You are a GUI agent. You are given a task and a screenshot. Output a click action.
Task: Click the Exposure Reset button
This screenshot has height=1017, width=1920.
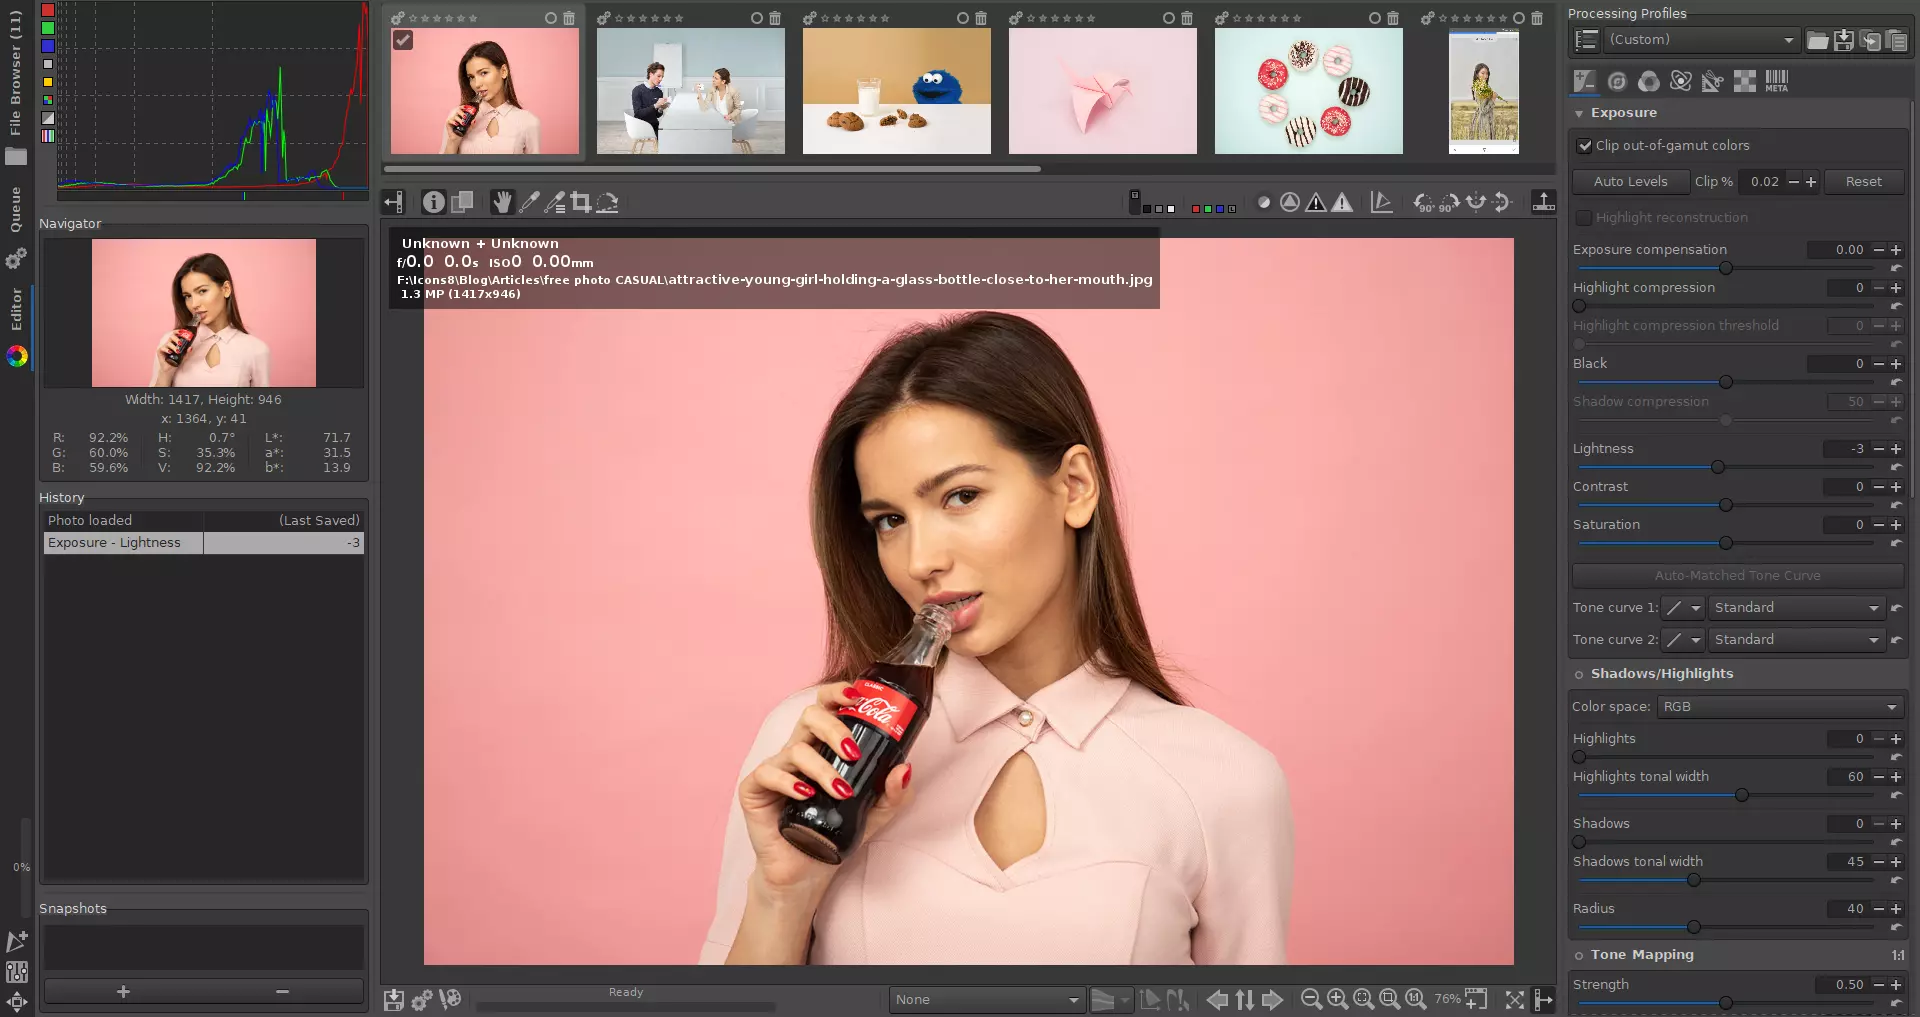tap(1863, 182)
